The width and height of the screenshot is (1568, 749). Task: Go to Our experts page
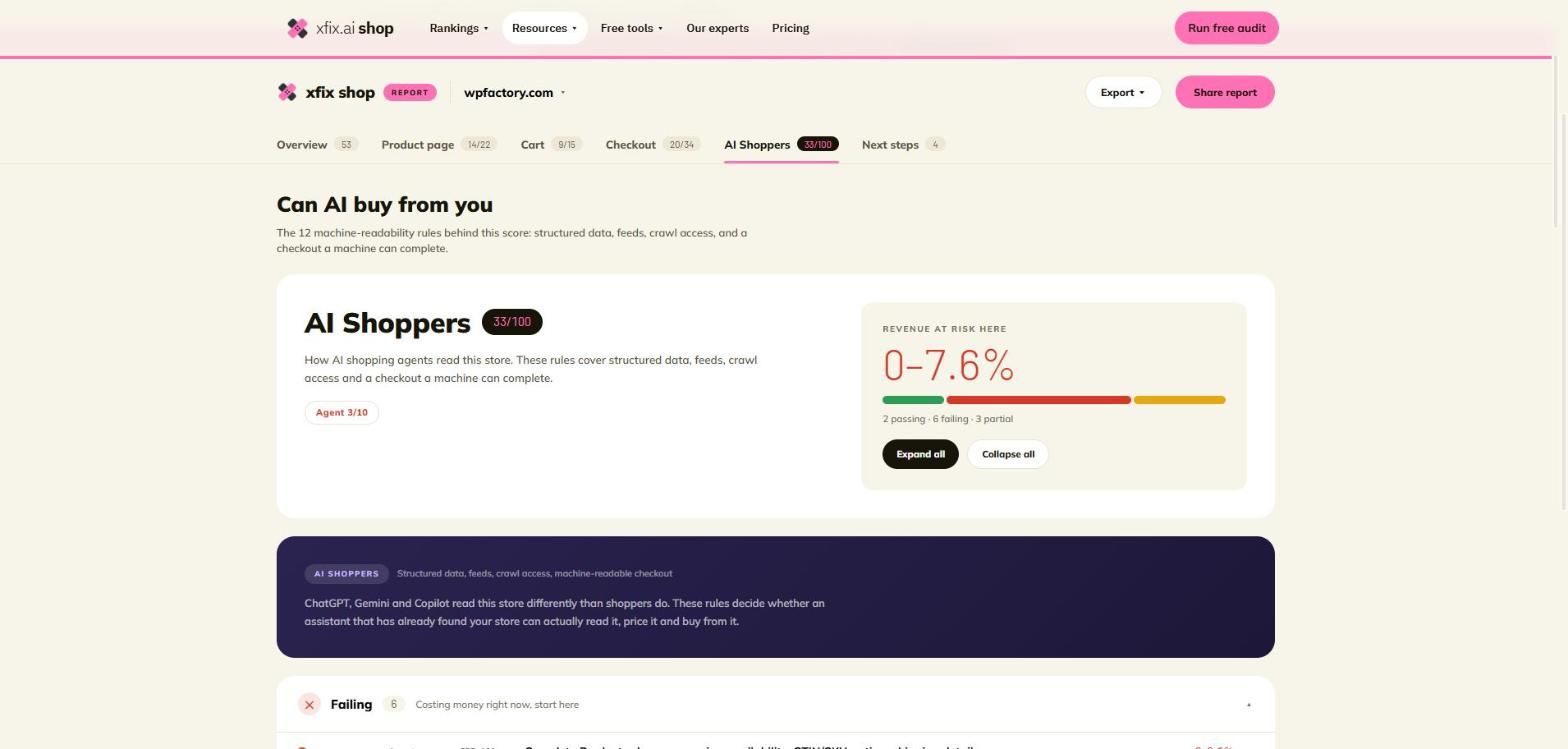coord(717,28)
